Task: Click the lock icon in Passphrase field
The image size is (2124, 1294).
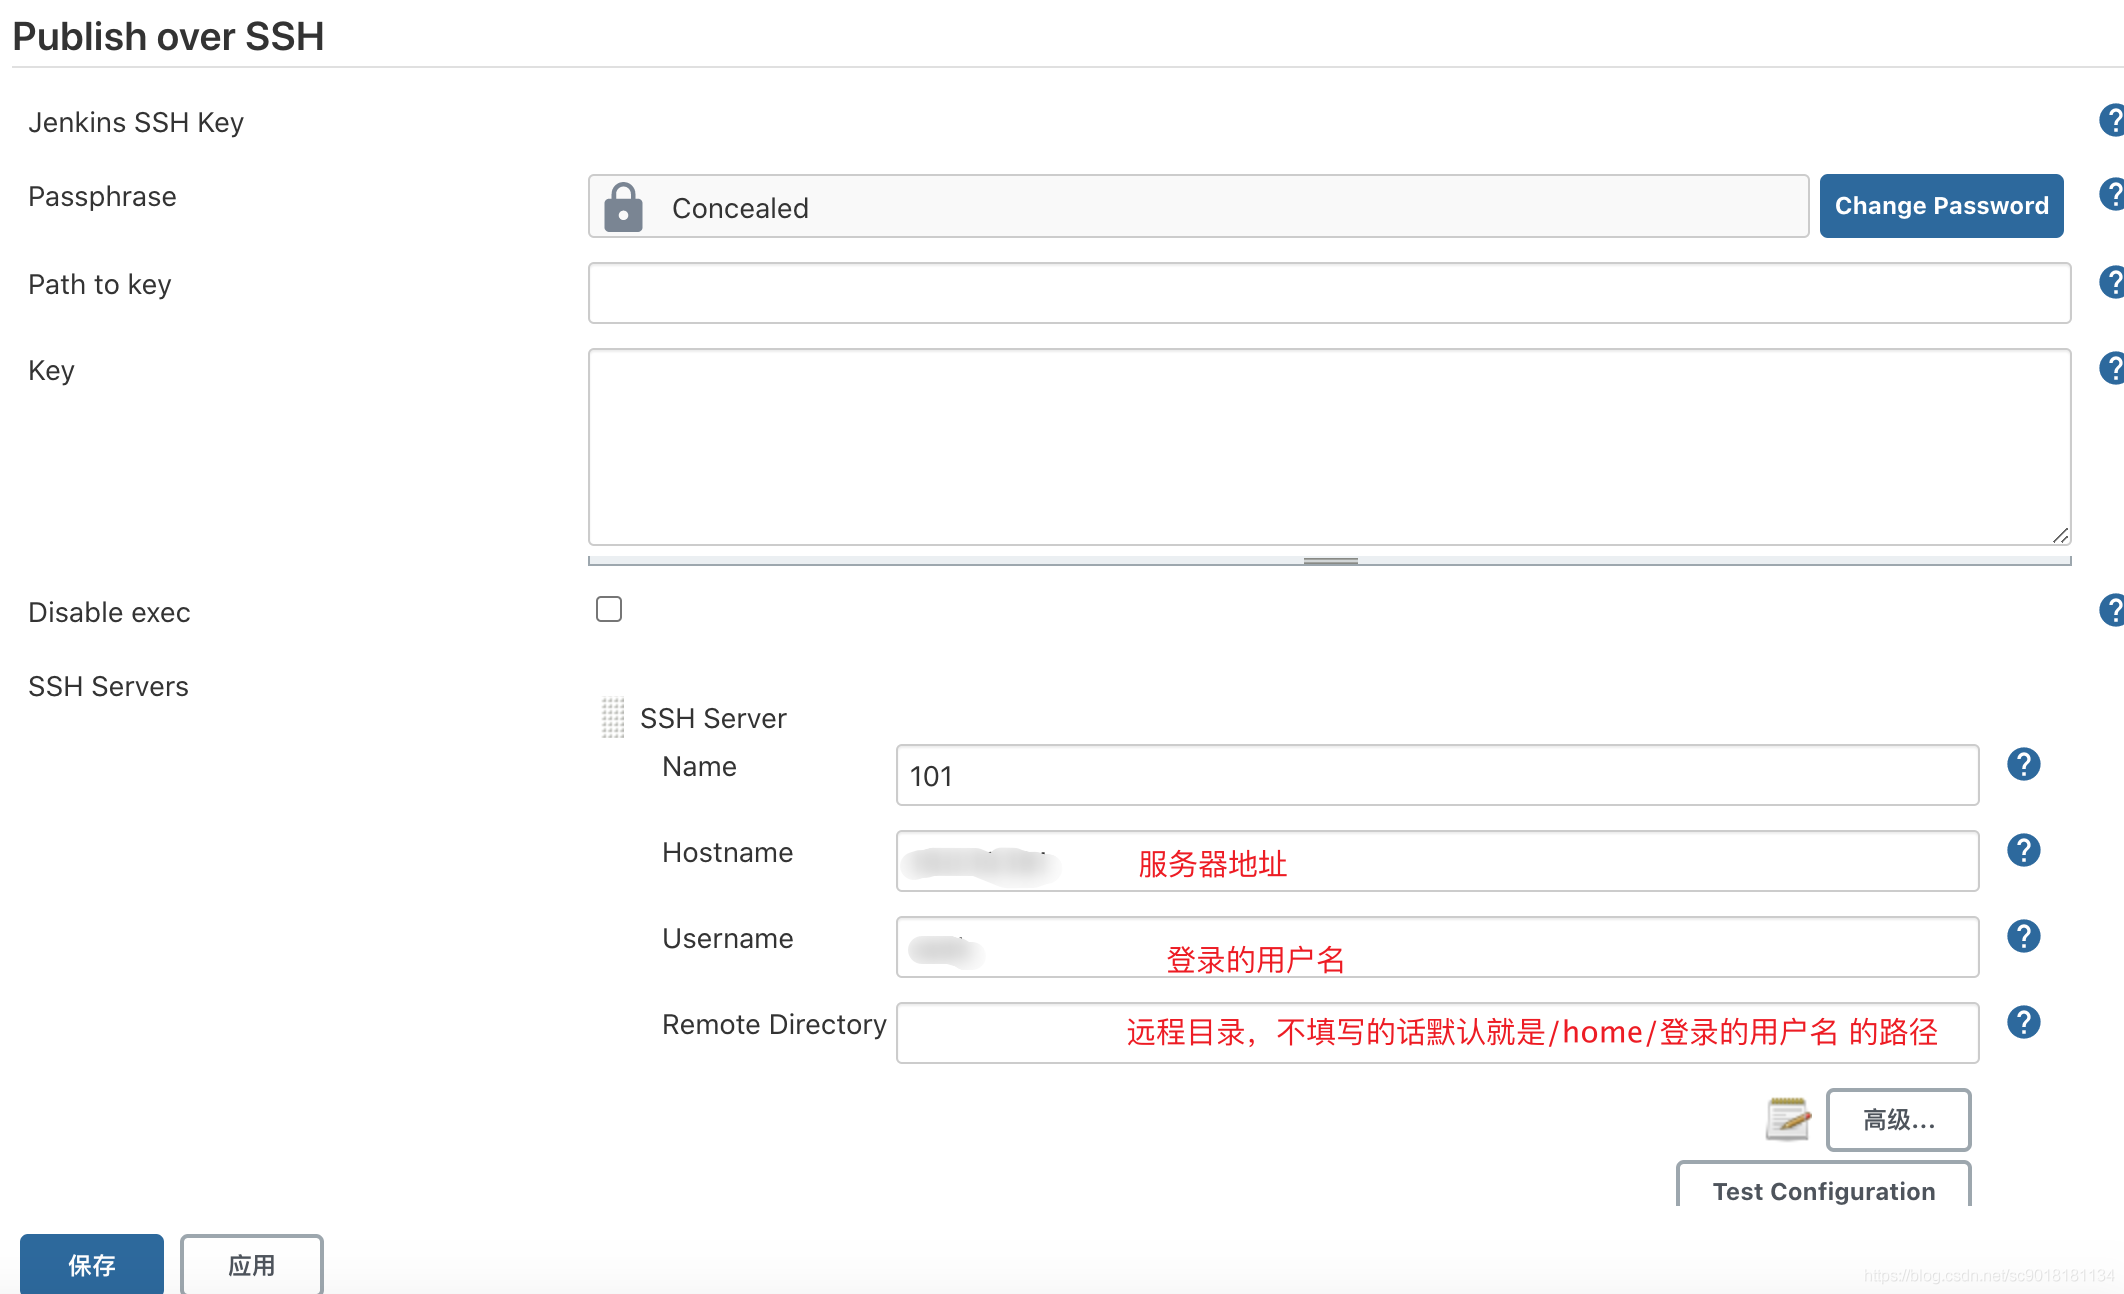Action: (623, 207)
